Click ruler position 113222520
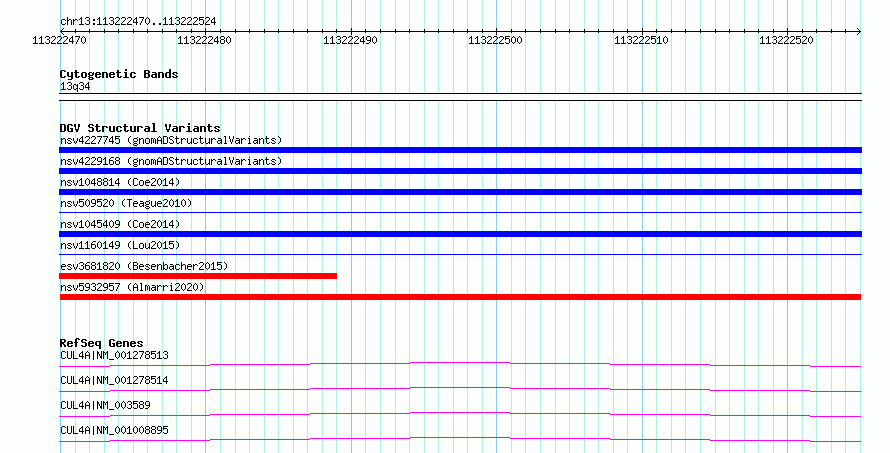Screen dimensions: 890x453 [x=786, y=40]
